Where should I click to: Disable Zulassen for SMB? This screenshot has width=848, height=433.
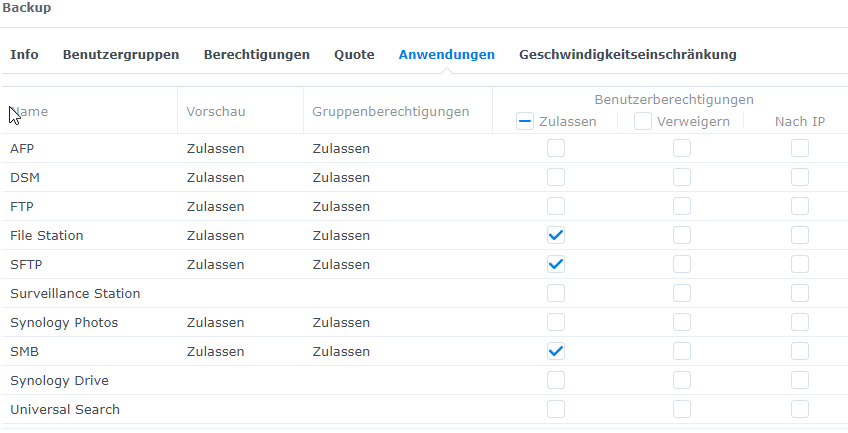pos(556,351)
